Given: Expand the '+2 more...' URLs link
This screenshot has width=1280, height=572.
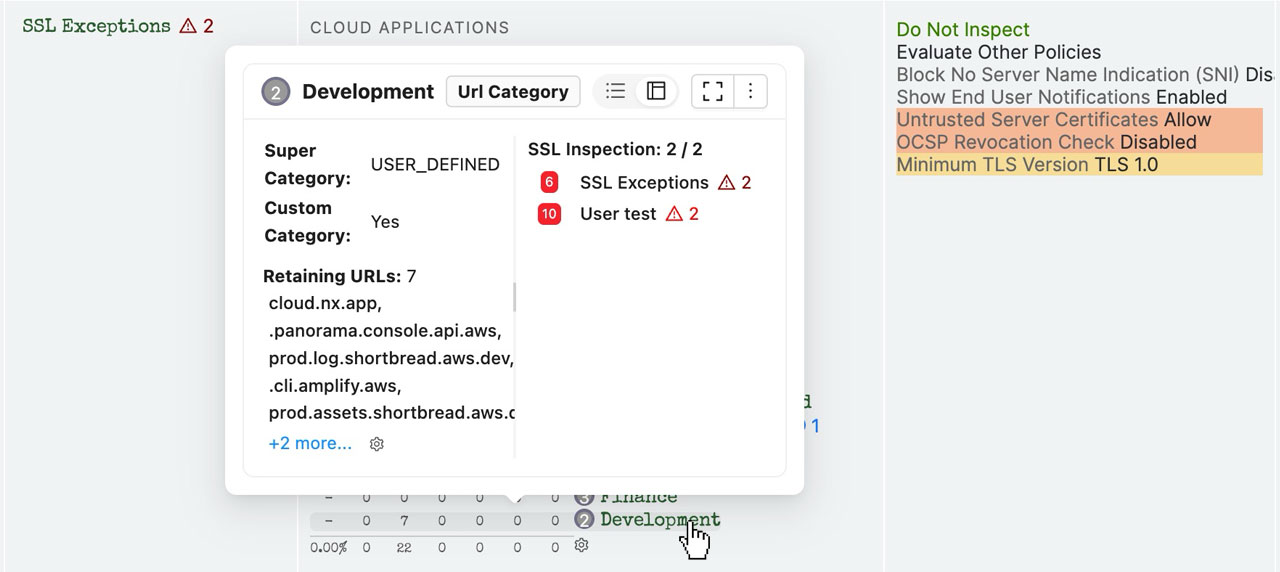Looking at the screenshot, I should click(x=310, y=443).
